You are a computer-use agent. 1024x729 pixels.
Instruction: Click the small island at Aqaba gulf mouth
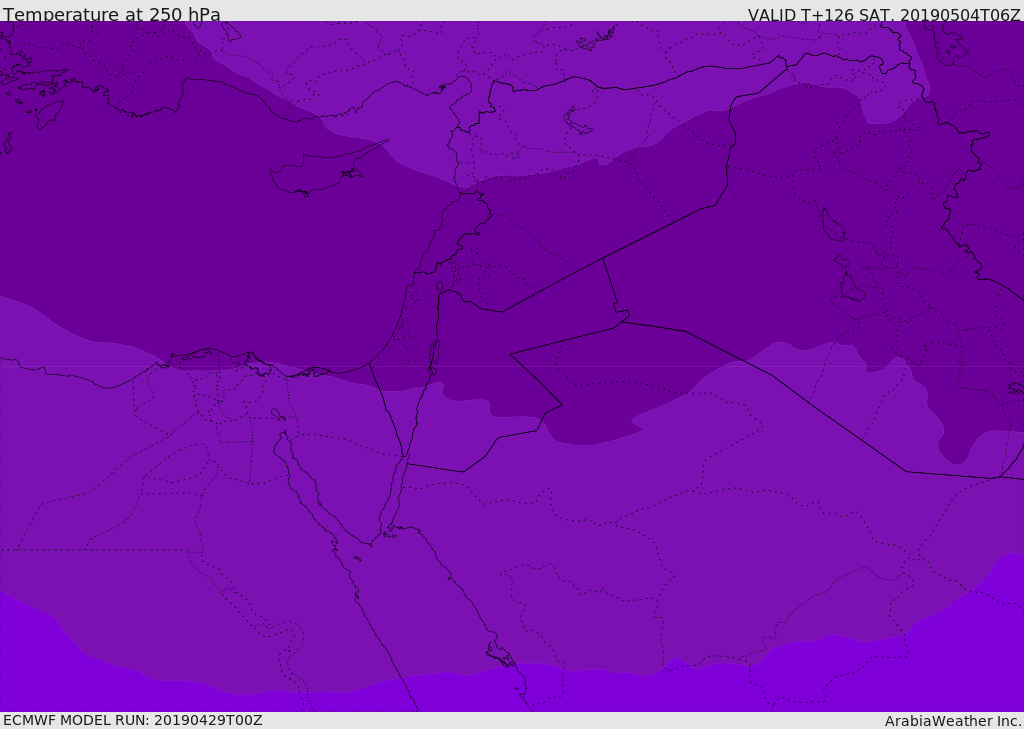(388, 535)
